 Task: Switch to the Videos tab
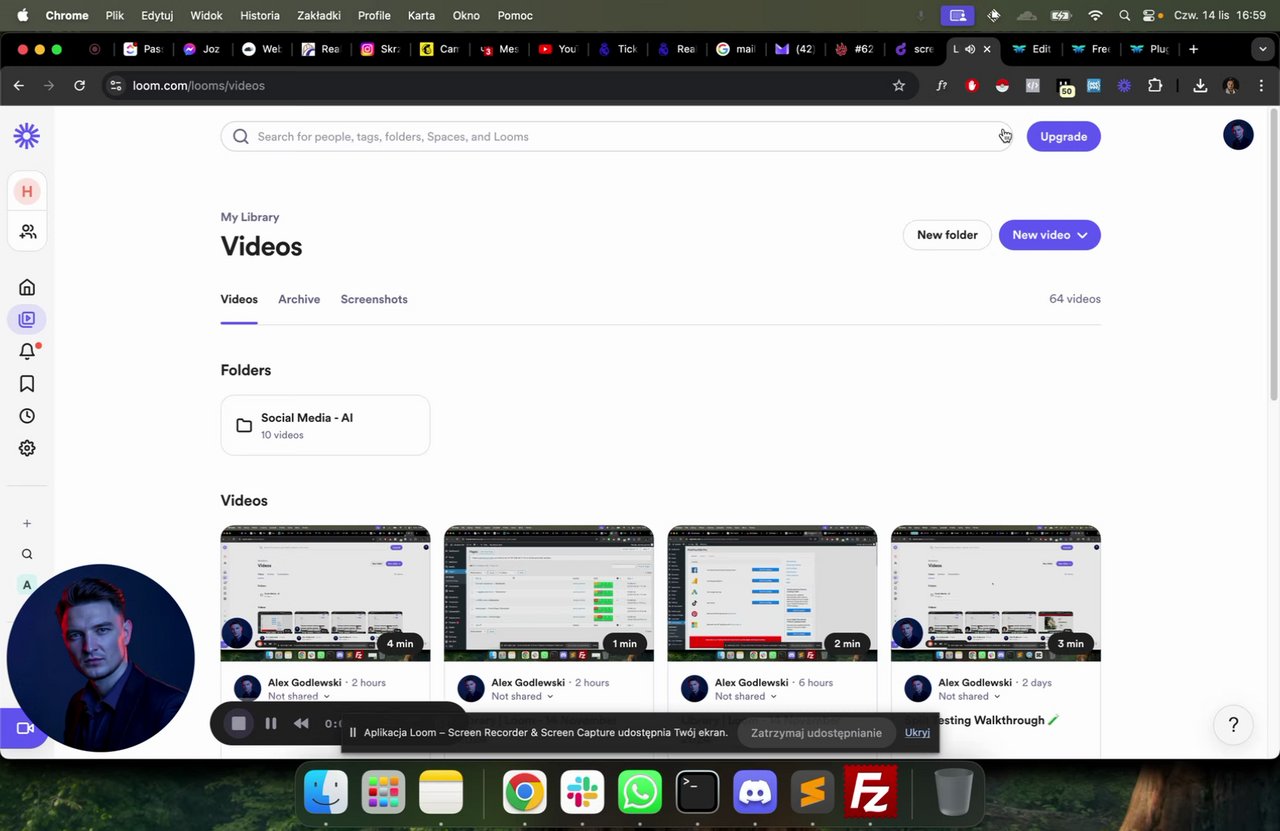click(239, 299)
